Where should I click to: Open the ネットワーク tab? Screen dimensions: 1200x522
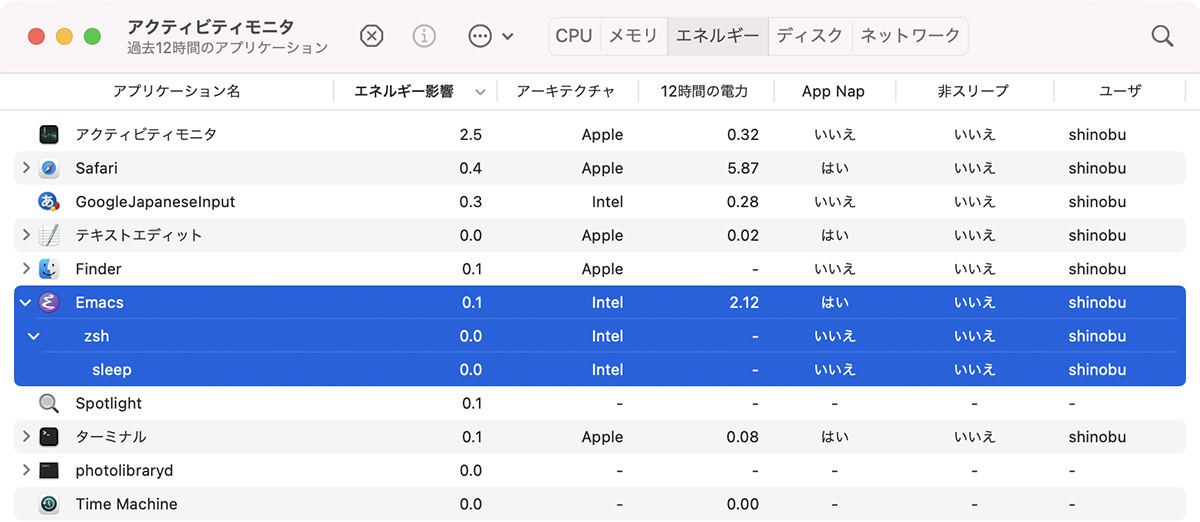pos(910,36)
